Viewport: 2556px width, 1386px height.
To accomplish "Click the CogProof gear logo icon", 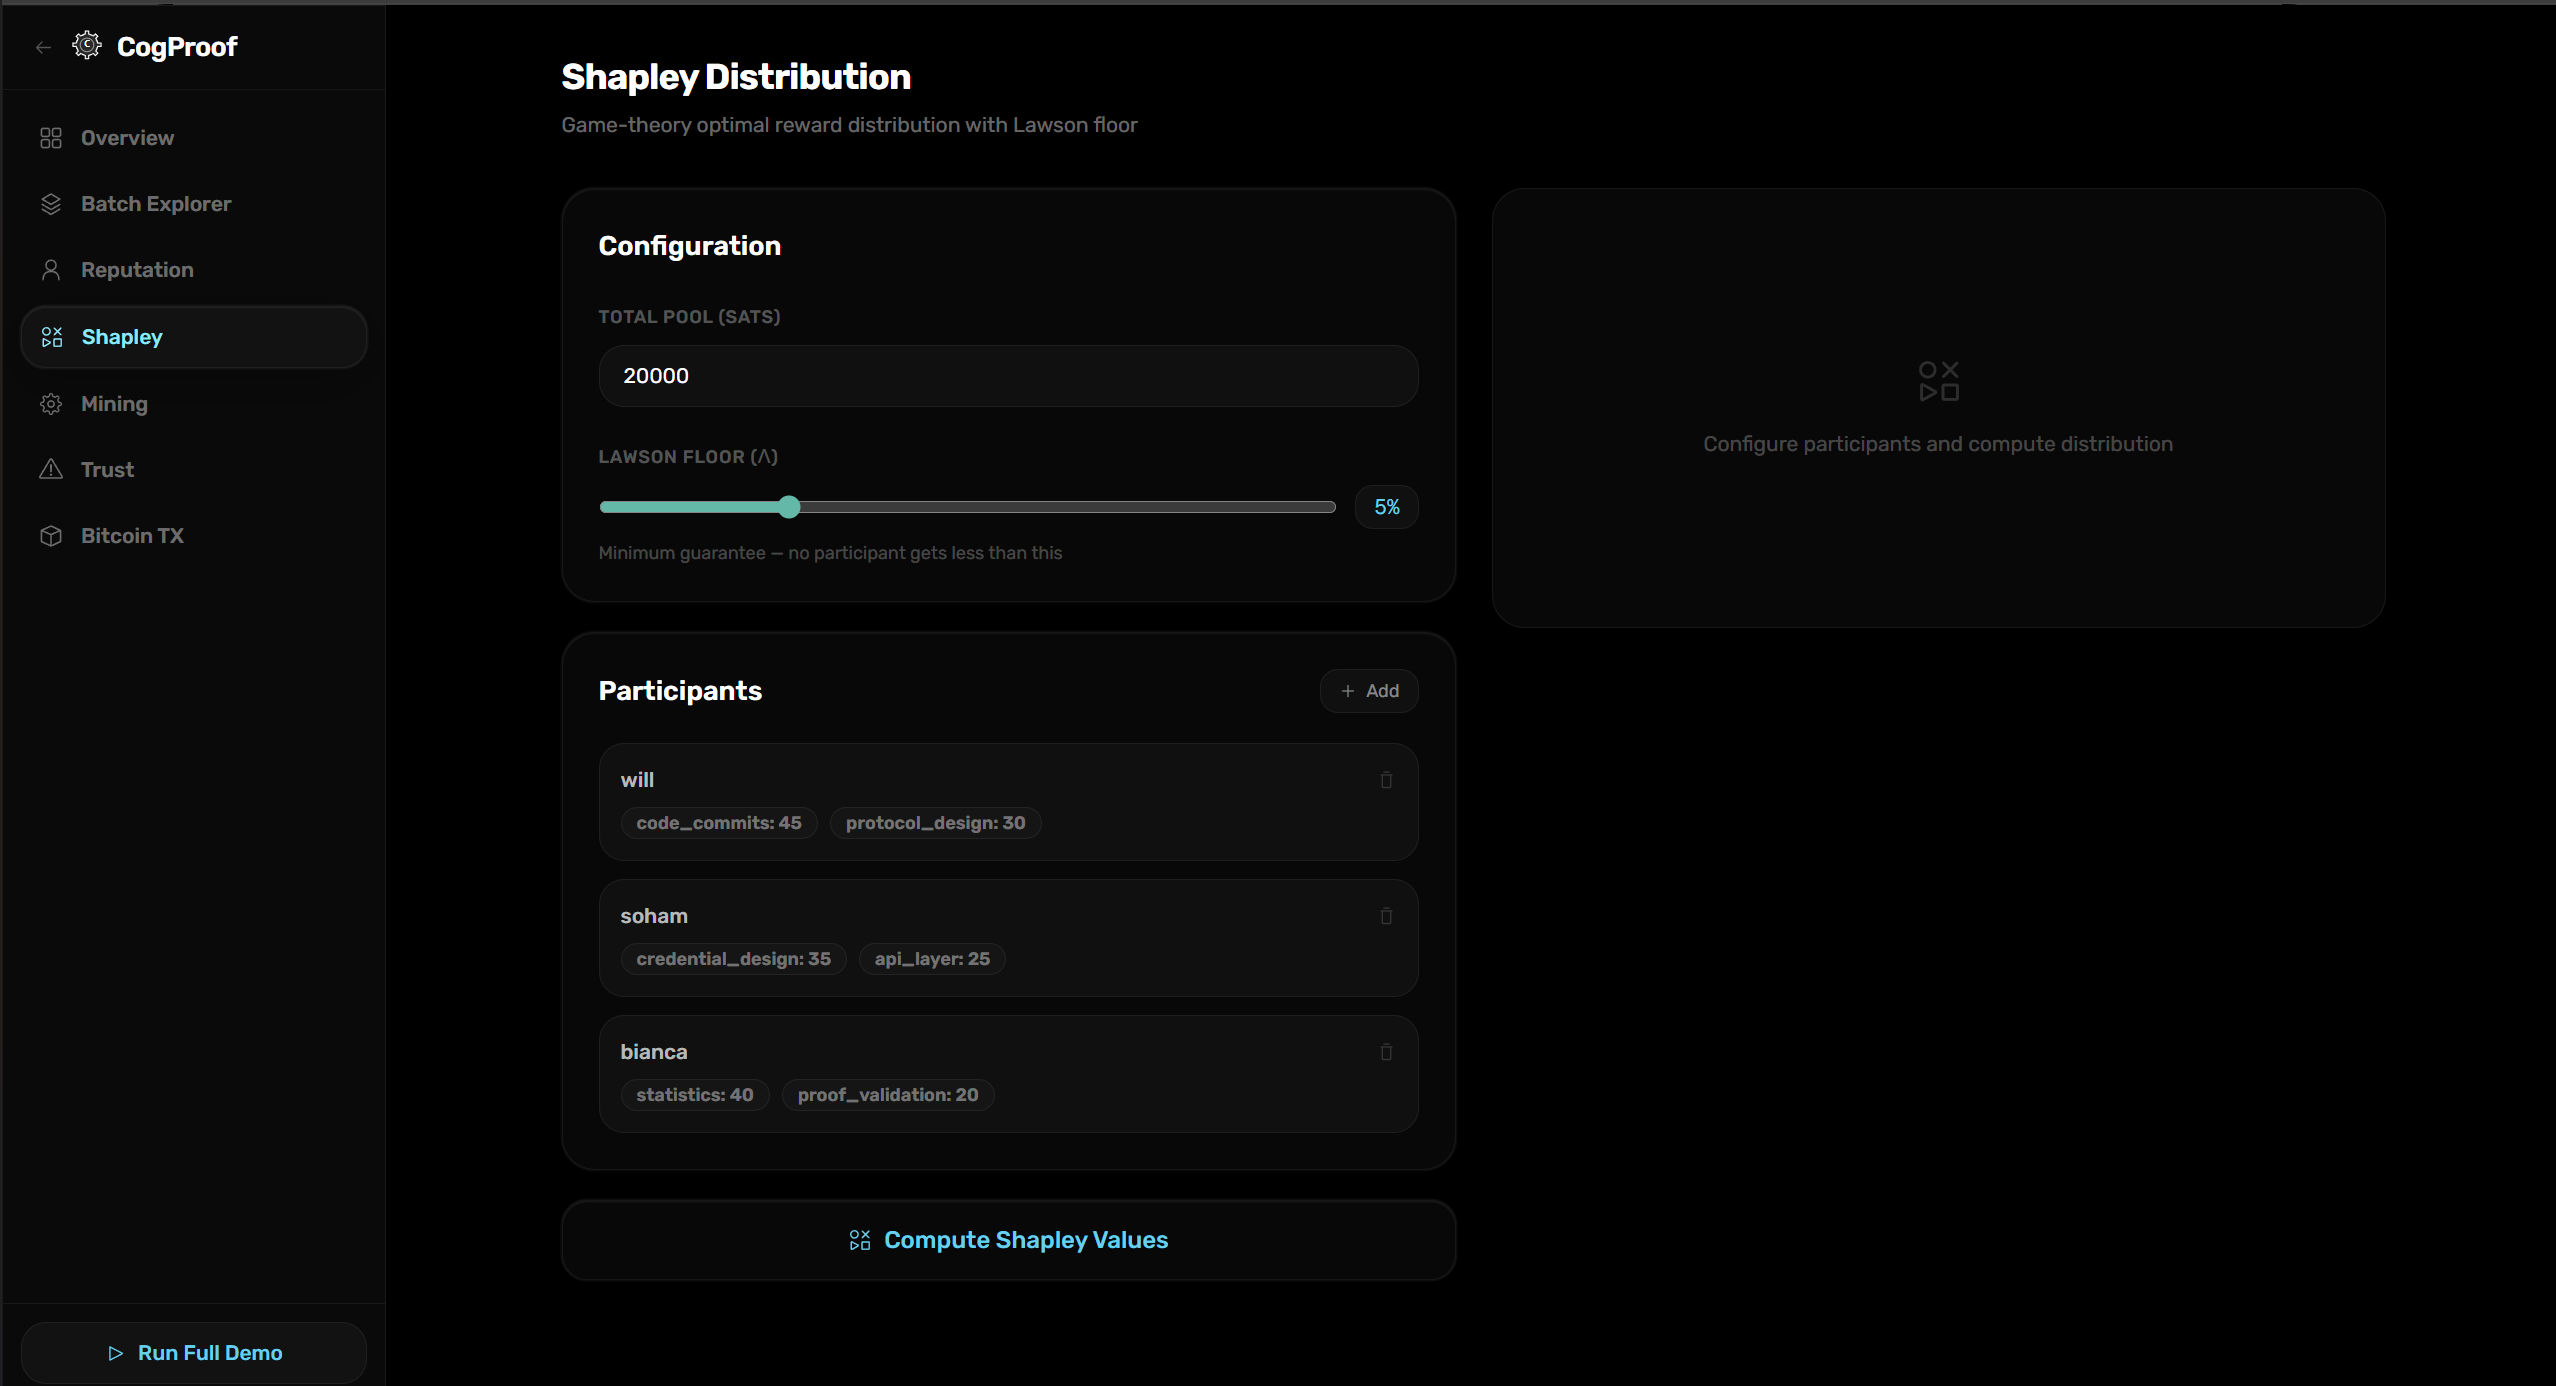I will [x=87, y=46].
